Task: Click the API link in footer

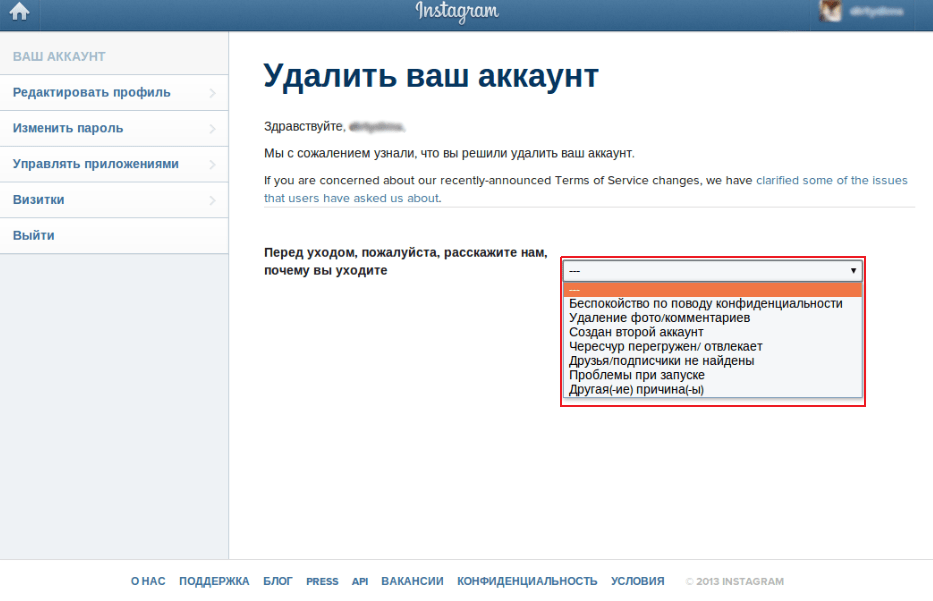Action: [359, 581]
